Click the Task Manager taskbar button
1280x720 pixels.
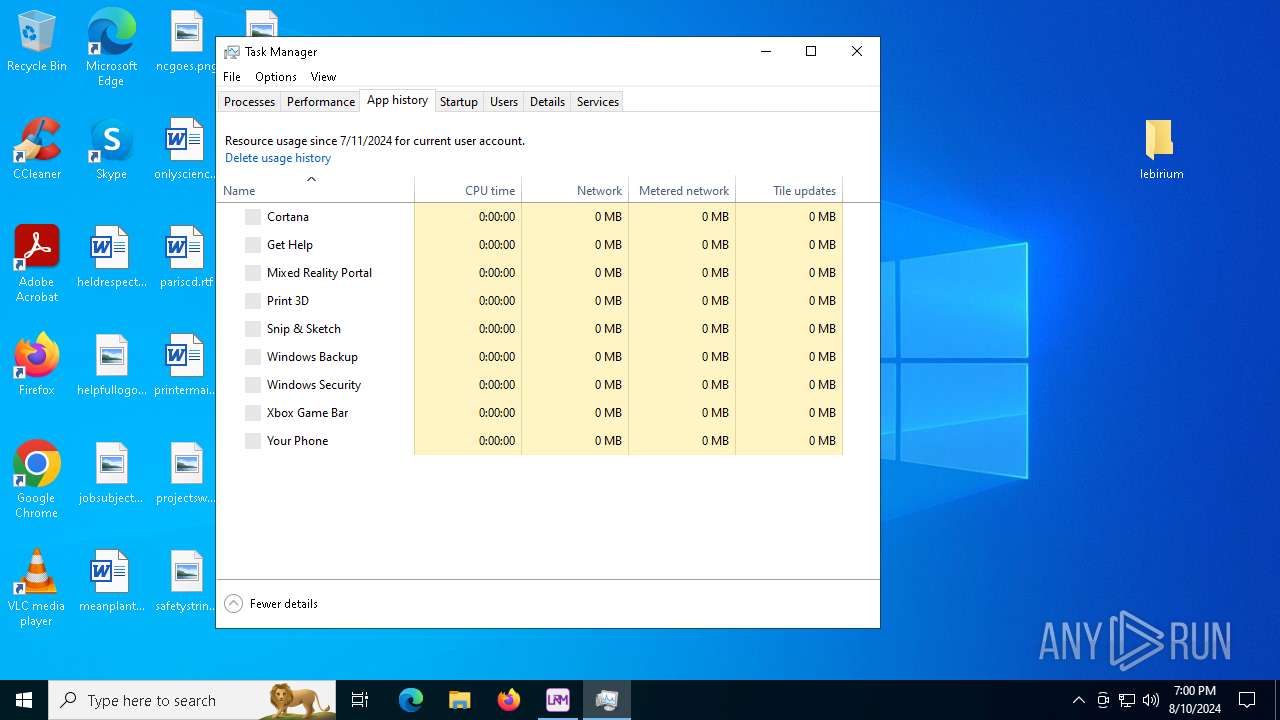click(x=607, y=700)
